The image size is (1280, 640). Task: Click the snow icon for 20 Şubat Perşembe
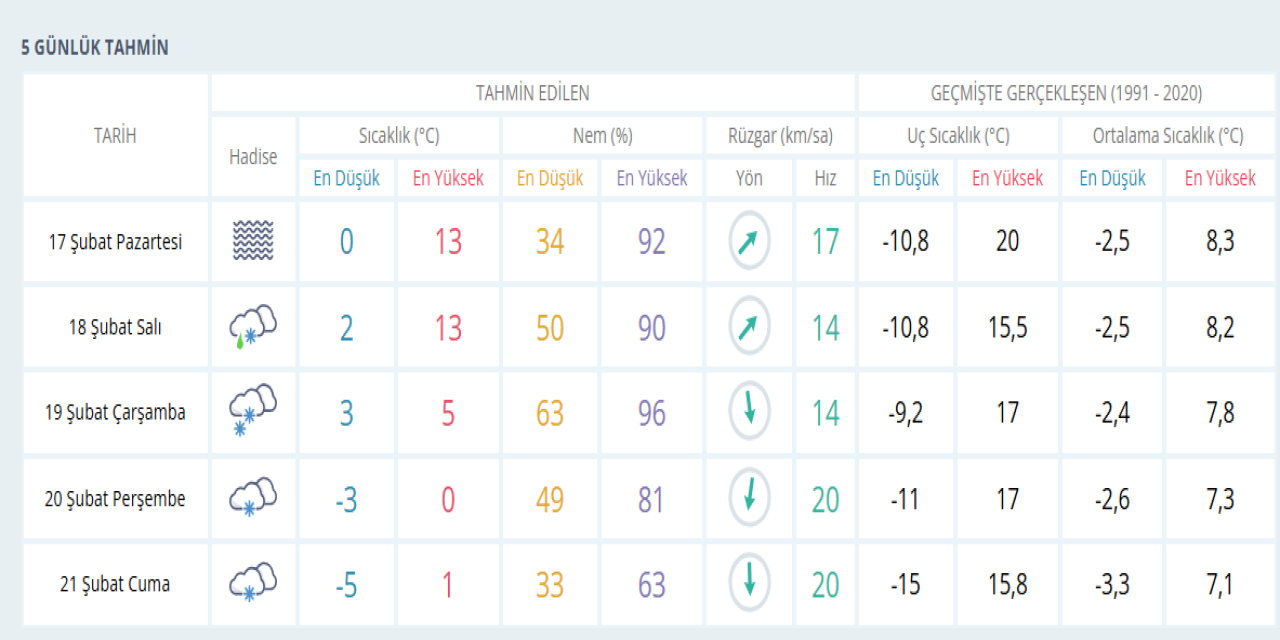252,498
